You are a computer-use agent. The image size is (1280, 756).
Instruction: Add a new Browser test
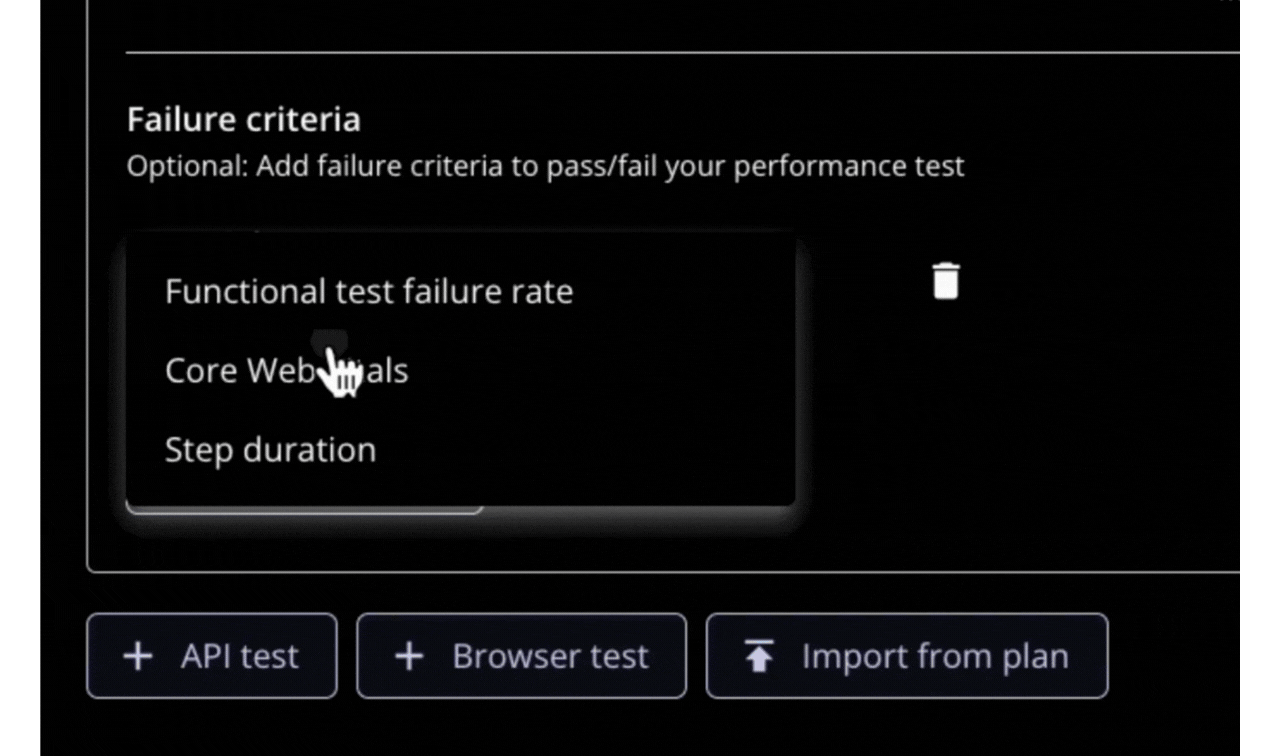[520, 656]
